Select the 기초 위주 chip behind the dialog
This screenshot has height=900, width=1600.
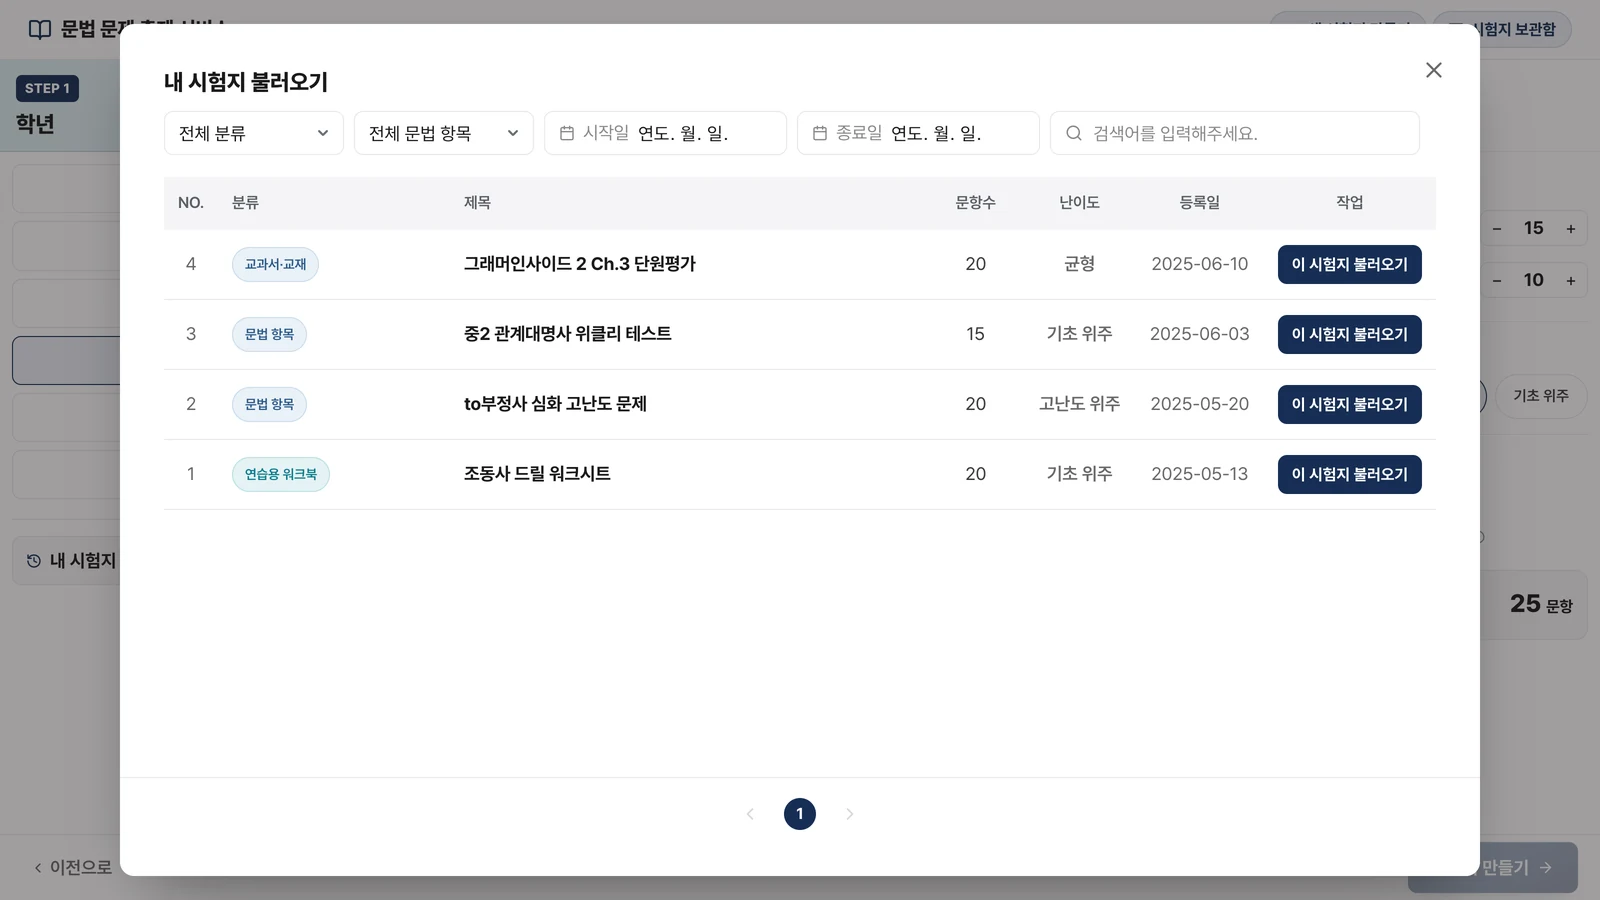[1541, 396]
